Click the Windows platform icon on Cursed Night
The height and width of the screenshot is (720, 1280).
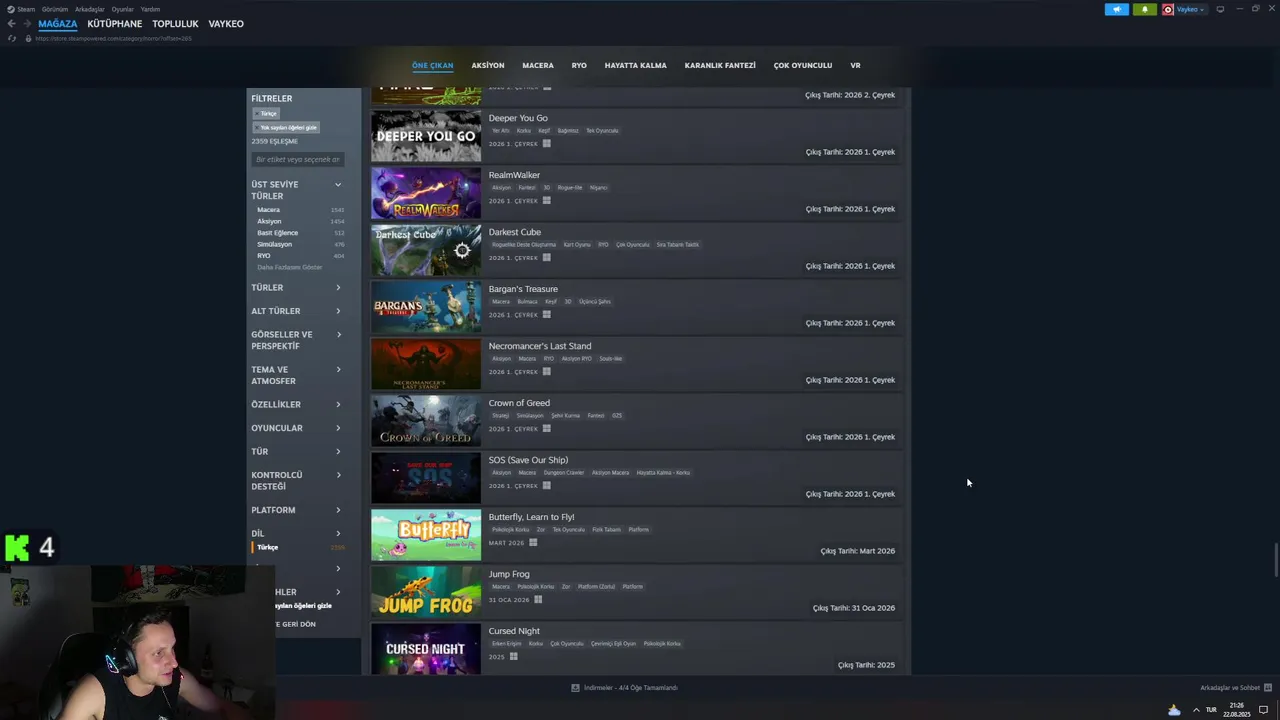tap(514, 657)
